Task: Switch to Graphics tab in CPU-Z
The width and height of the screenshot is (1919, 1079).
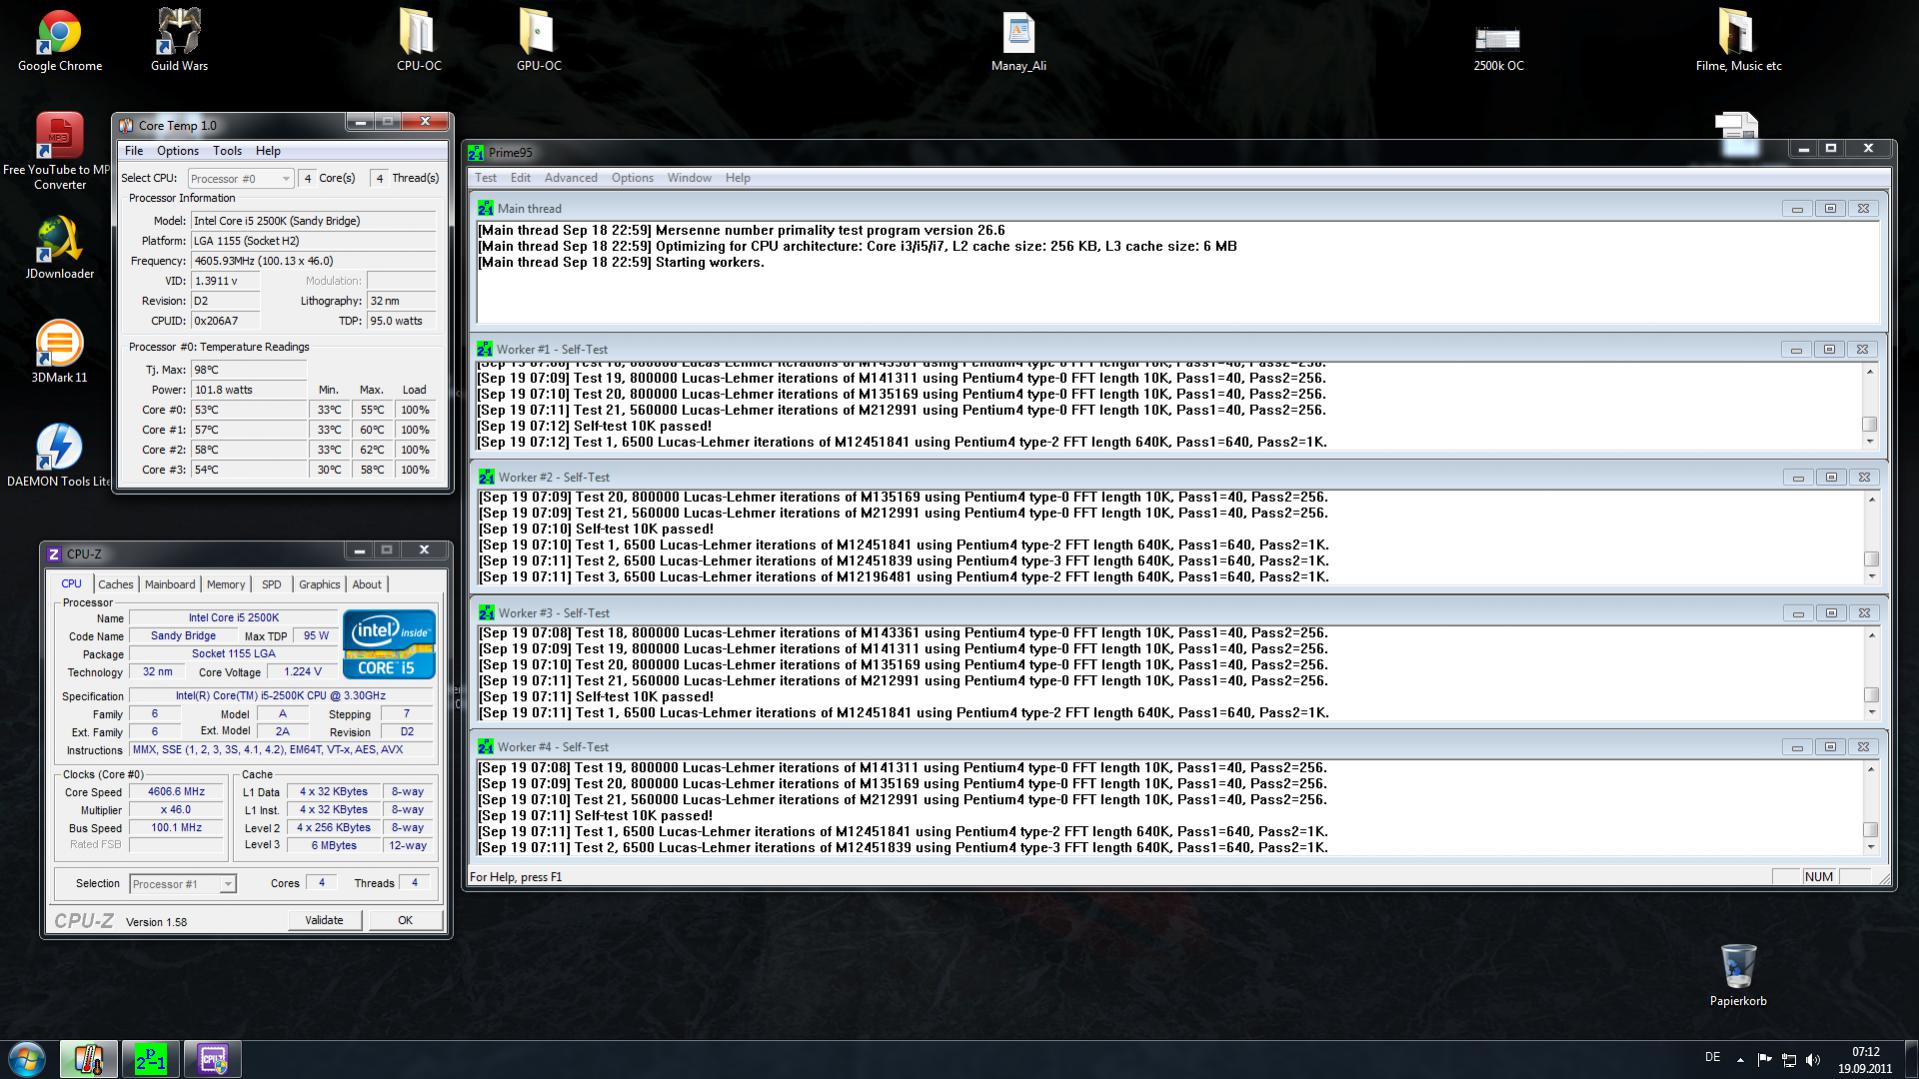Action: [x=320, y=585]
